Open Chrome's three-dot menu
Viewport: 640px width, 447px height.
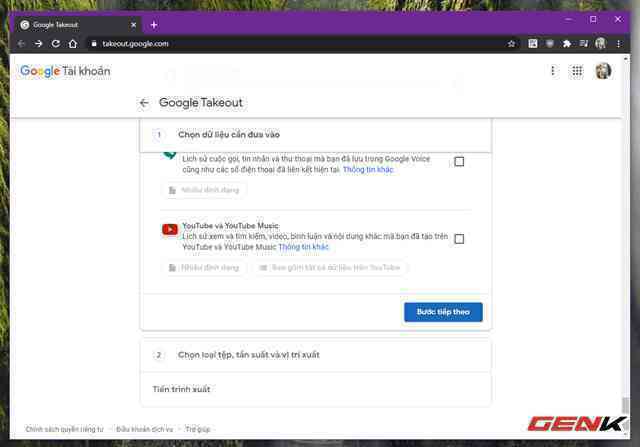(618, 44)
